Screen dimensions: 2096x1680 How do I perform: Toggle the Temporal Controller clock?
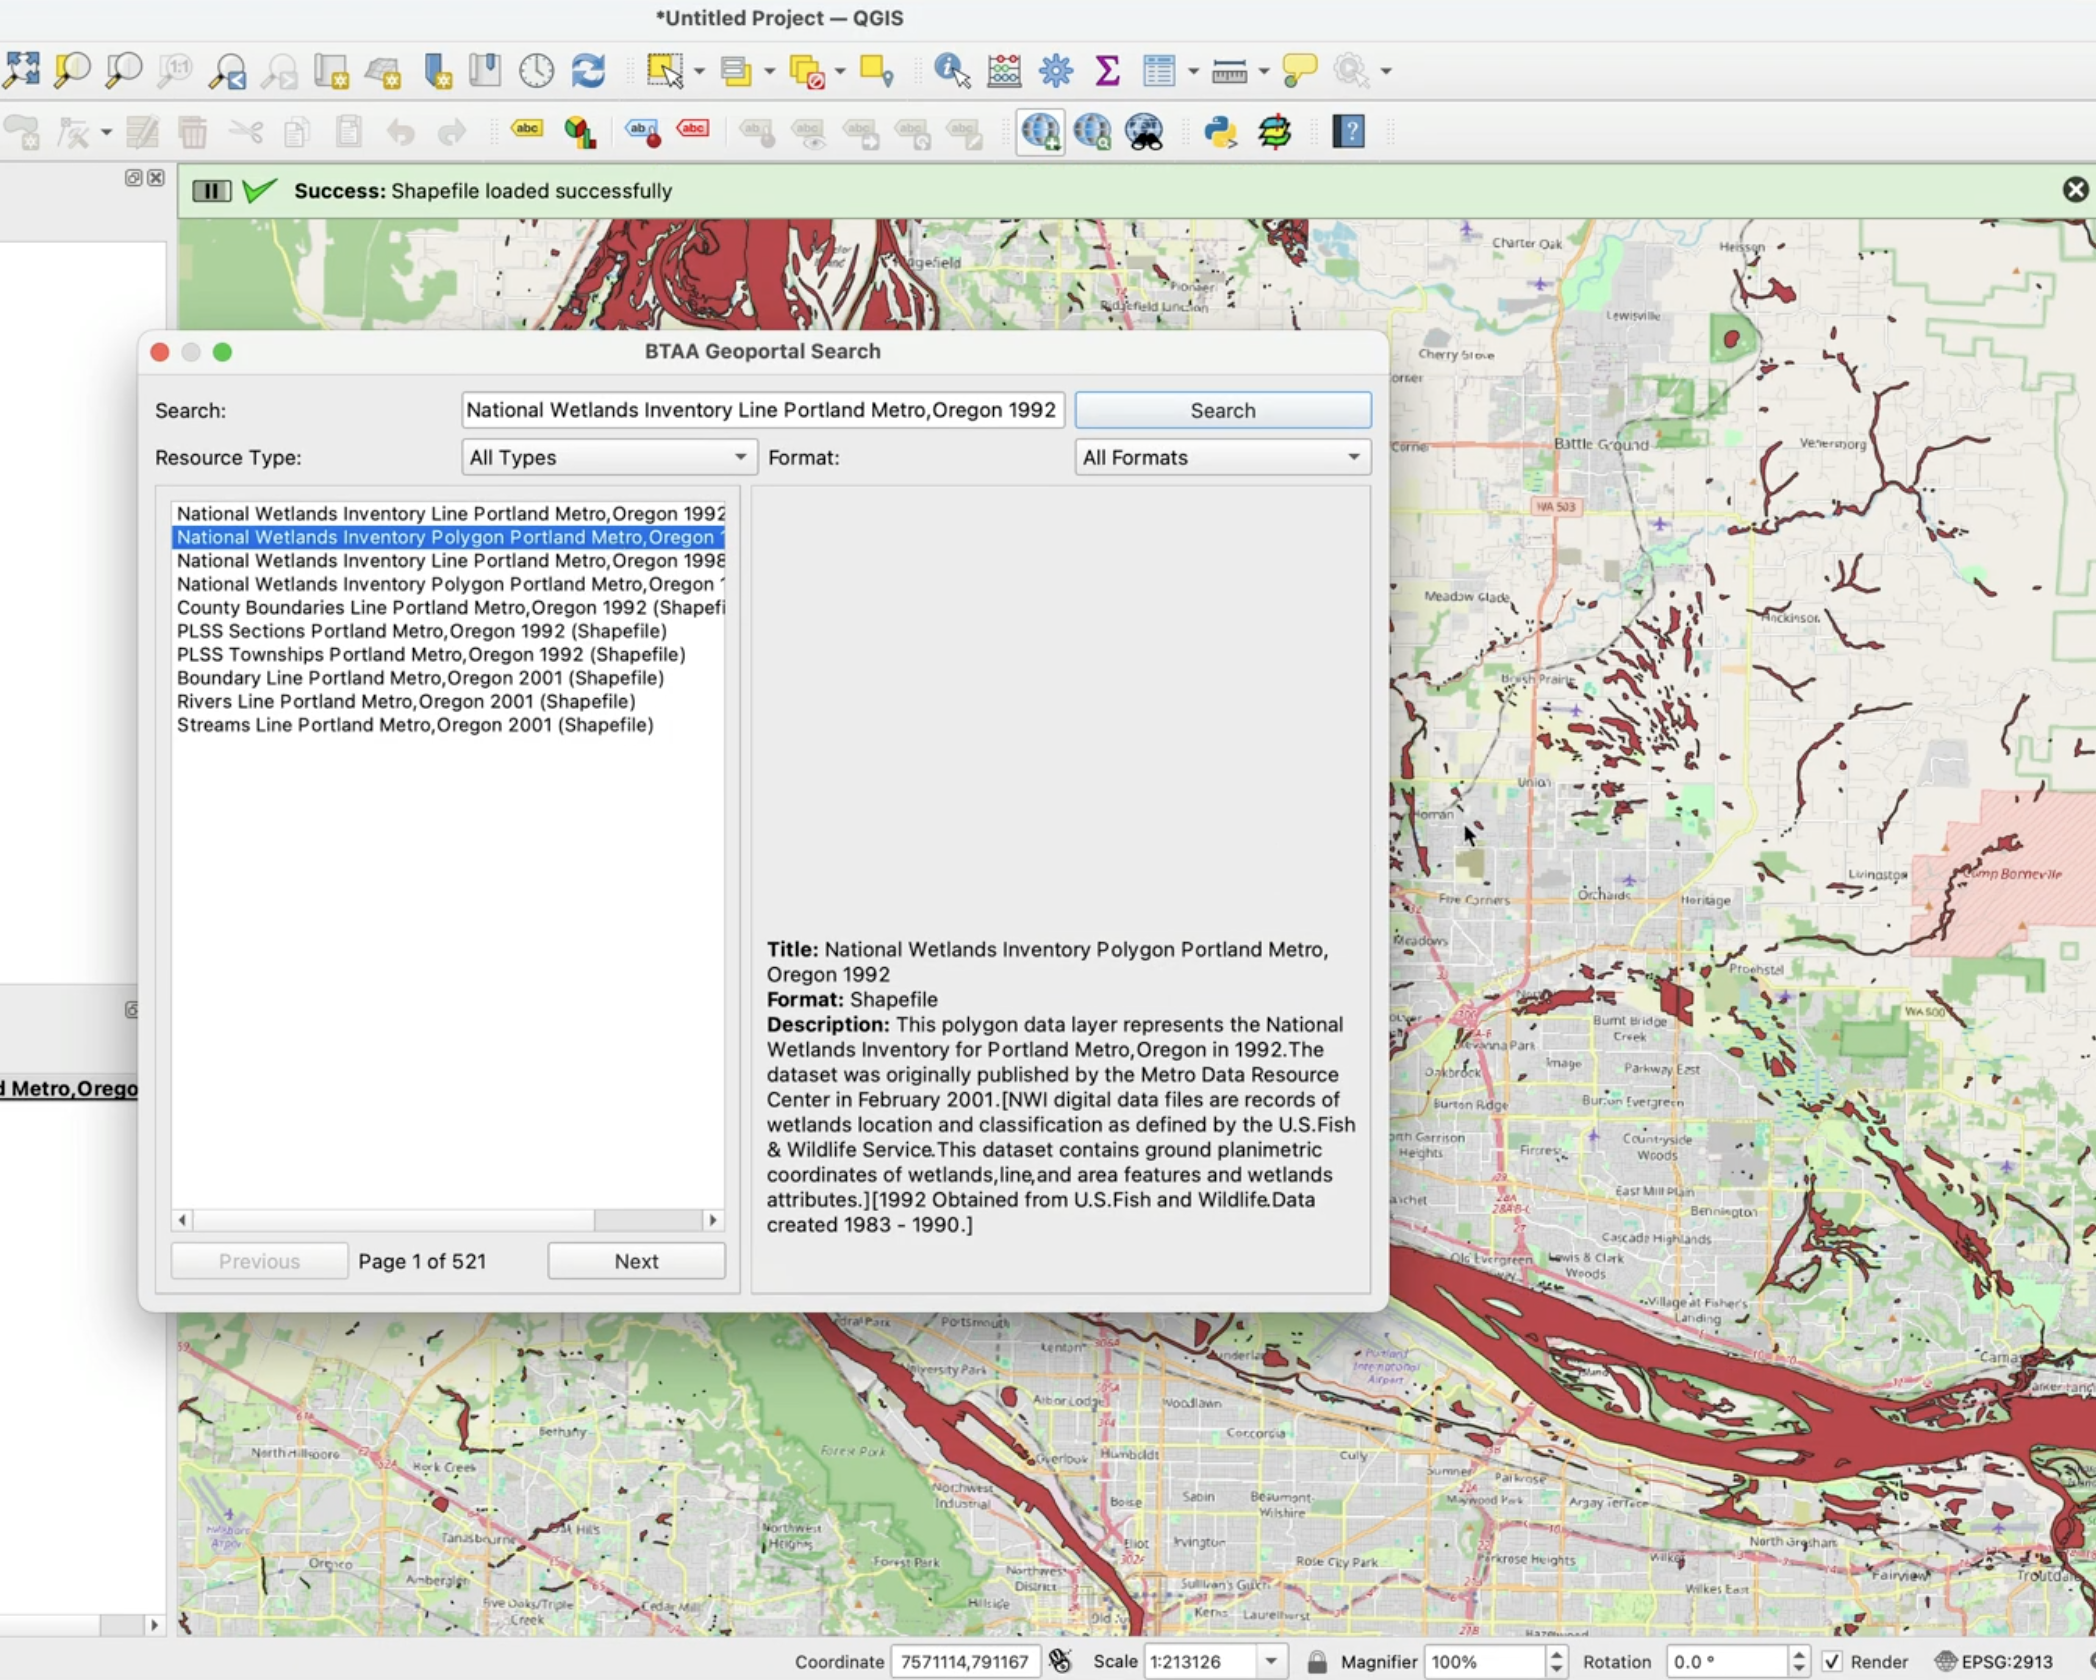click(x=537, y=70)
